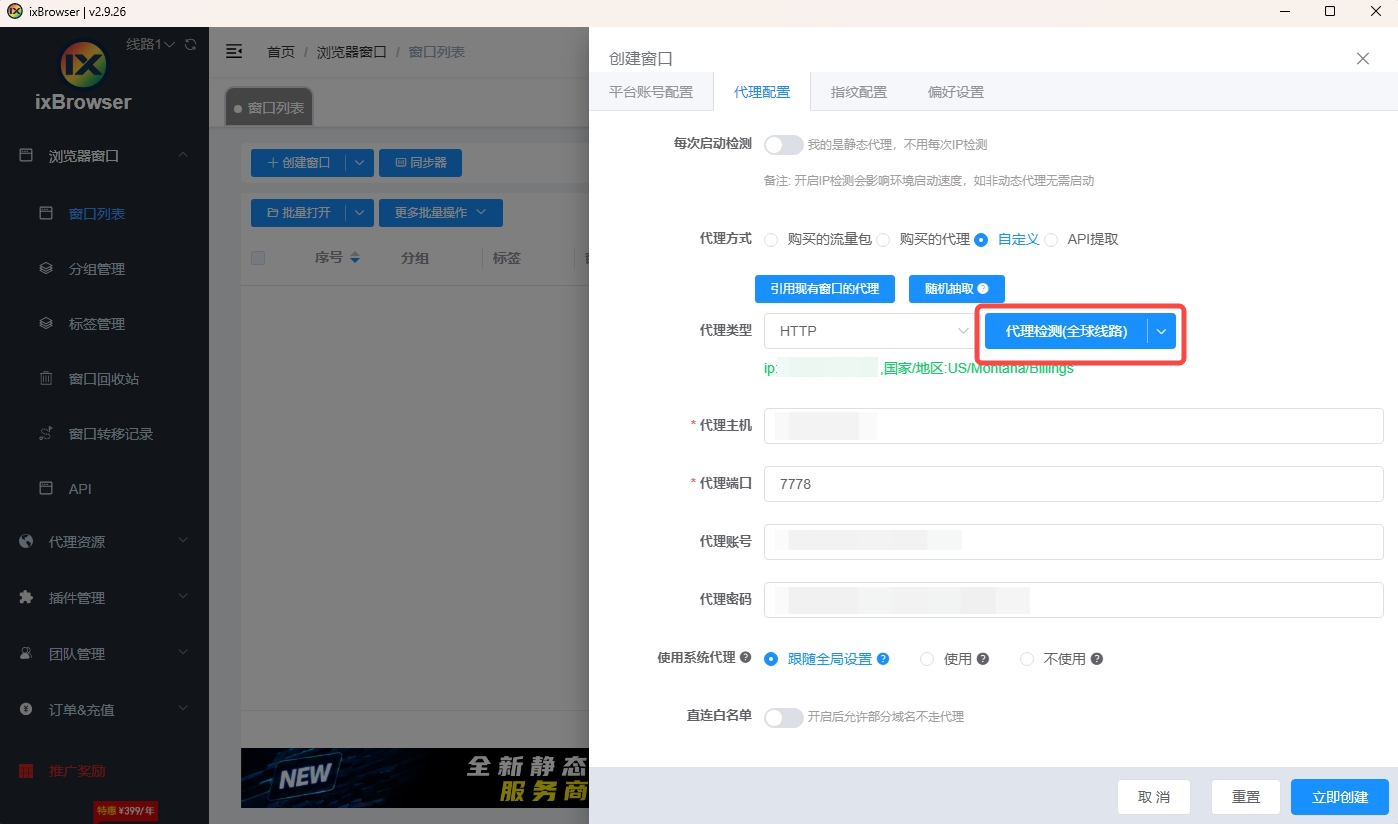The image size is (1398, 824).
Task: Click 代理检测(全球线路) button
Action: point(1066,332)
